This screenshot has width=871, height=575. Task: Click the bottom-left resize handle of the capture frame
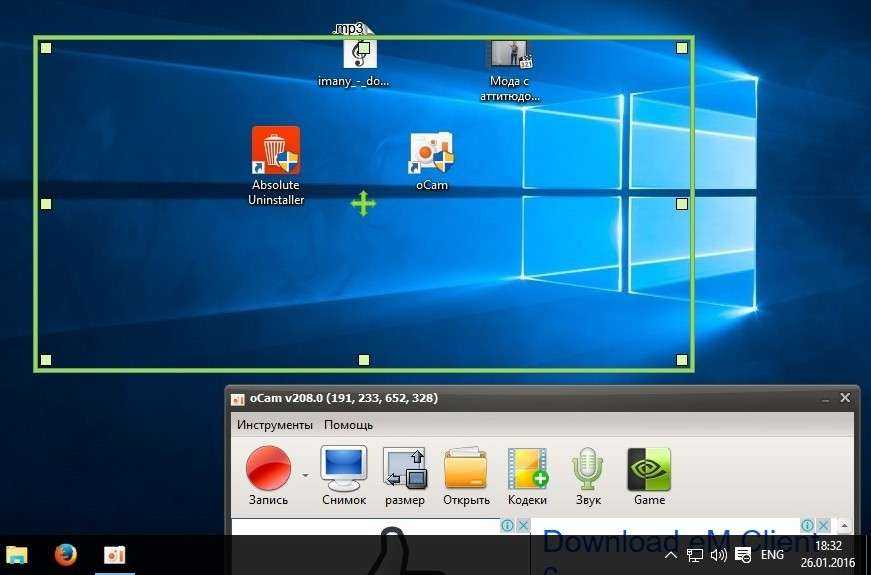[46, 360]
